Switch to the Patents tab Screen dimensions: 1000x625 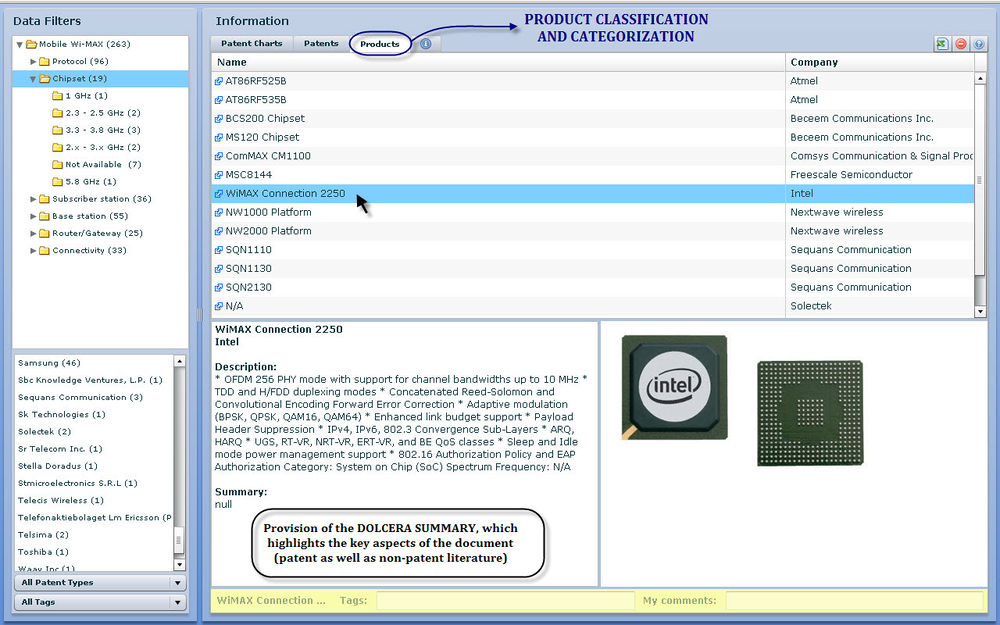(x=320, y=43)
